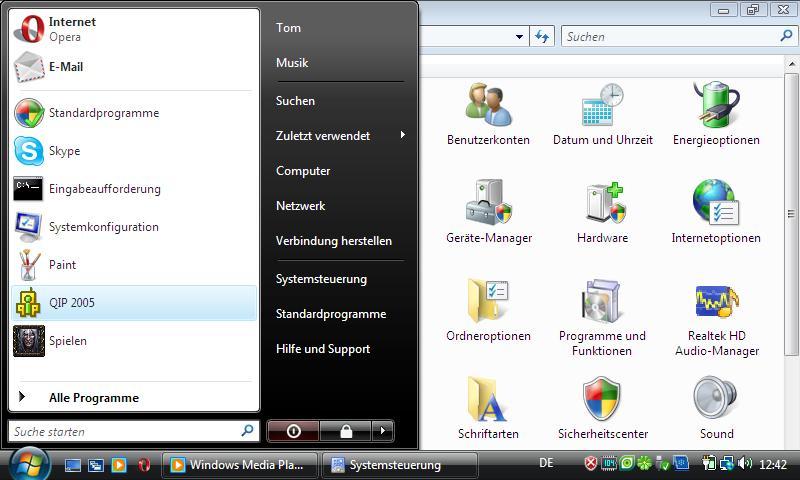Image resolution: width=800 pixels, height=480 pixels.
Task: Click the network connection tray icon
Action: [x=727, y=463]
